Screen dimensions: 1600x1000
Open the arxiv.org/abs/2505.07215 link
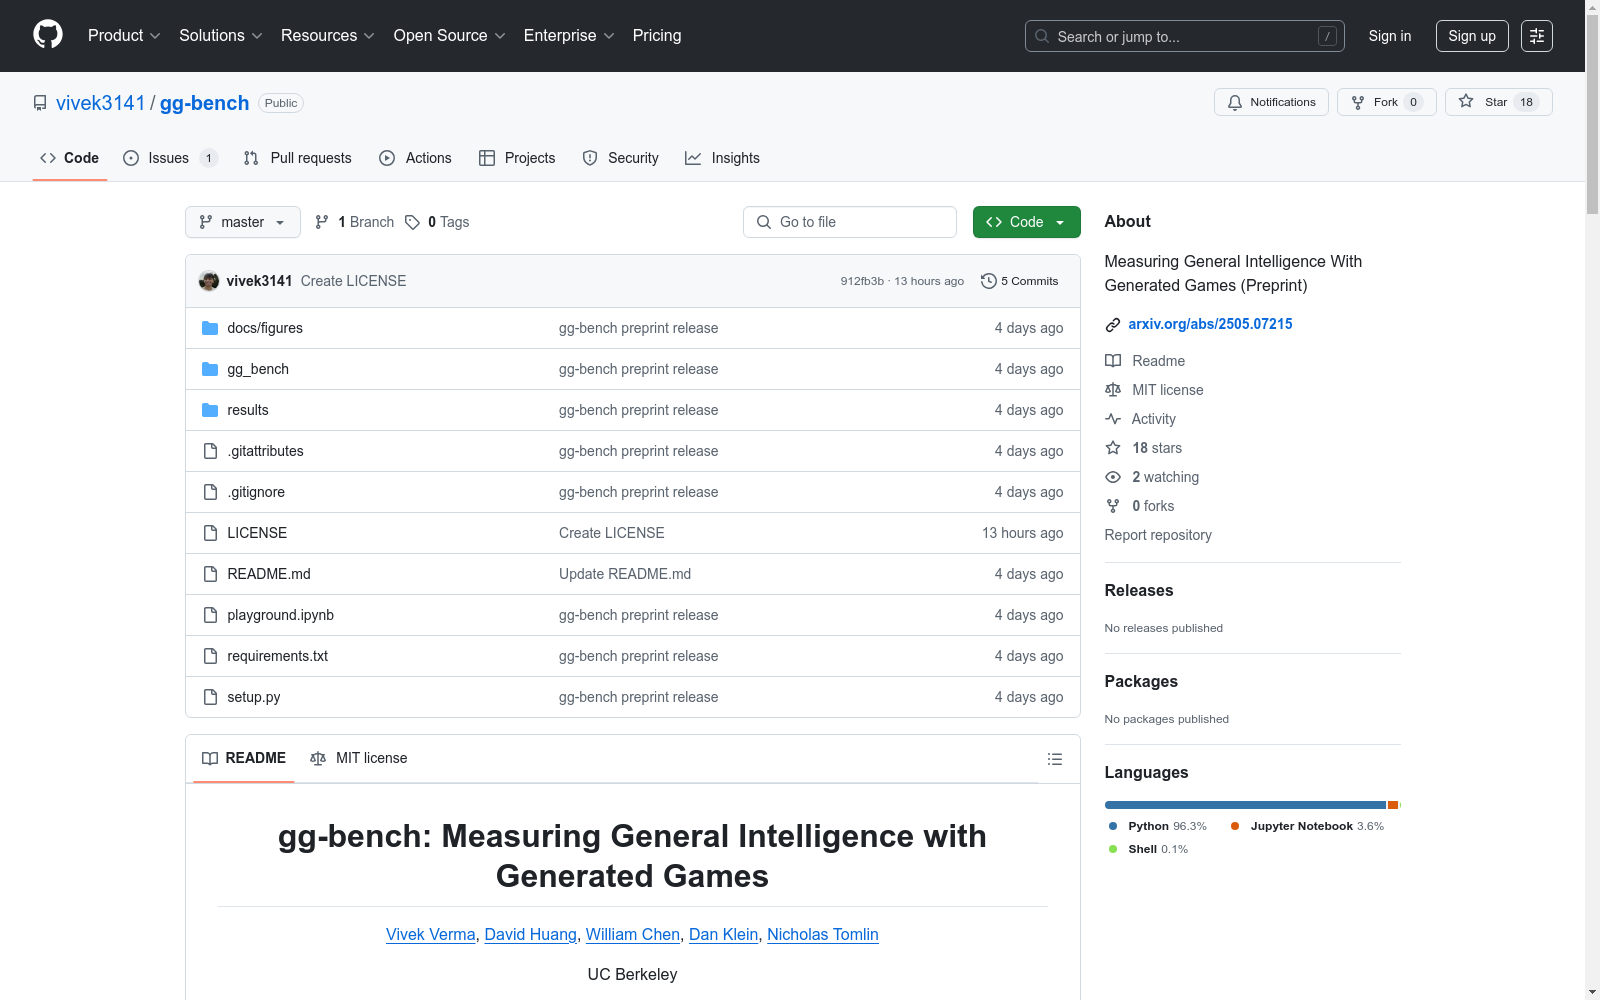coord(1210,324)
